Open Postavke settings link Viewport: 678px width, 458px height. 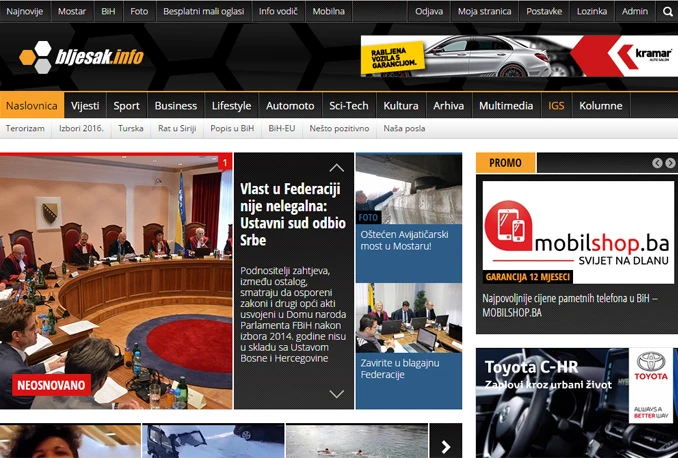click(x=544, y=12)
